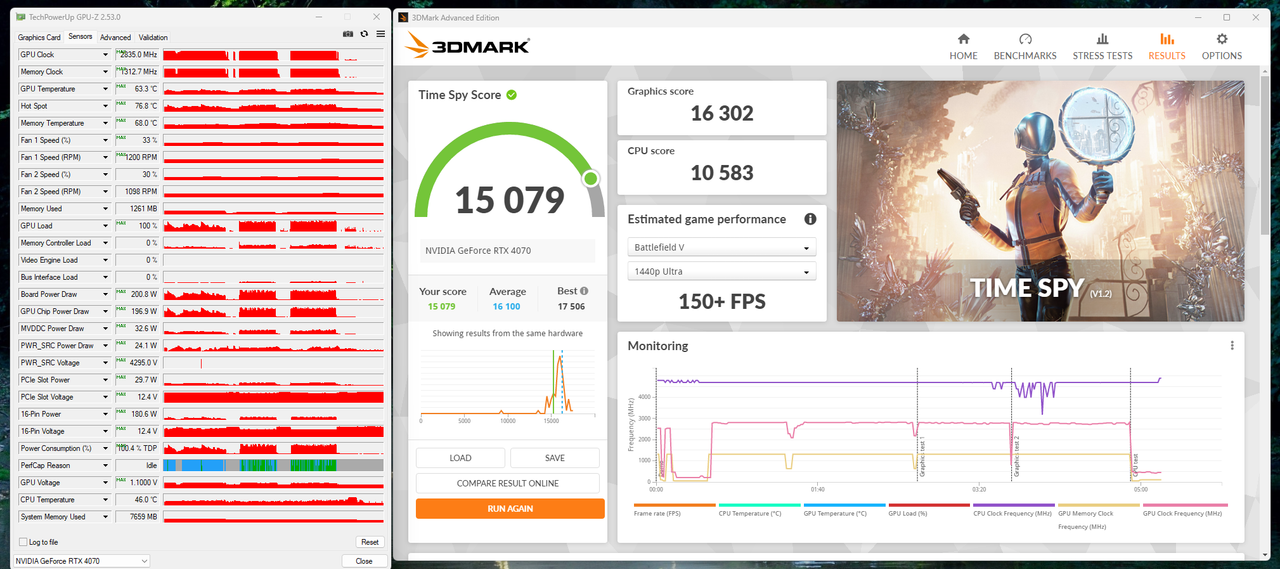
Task: Click the GPU Clock sensor graph
Action: 273,55
